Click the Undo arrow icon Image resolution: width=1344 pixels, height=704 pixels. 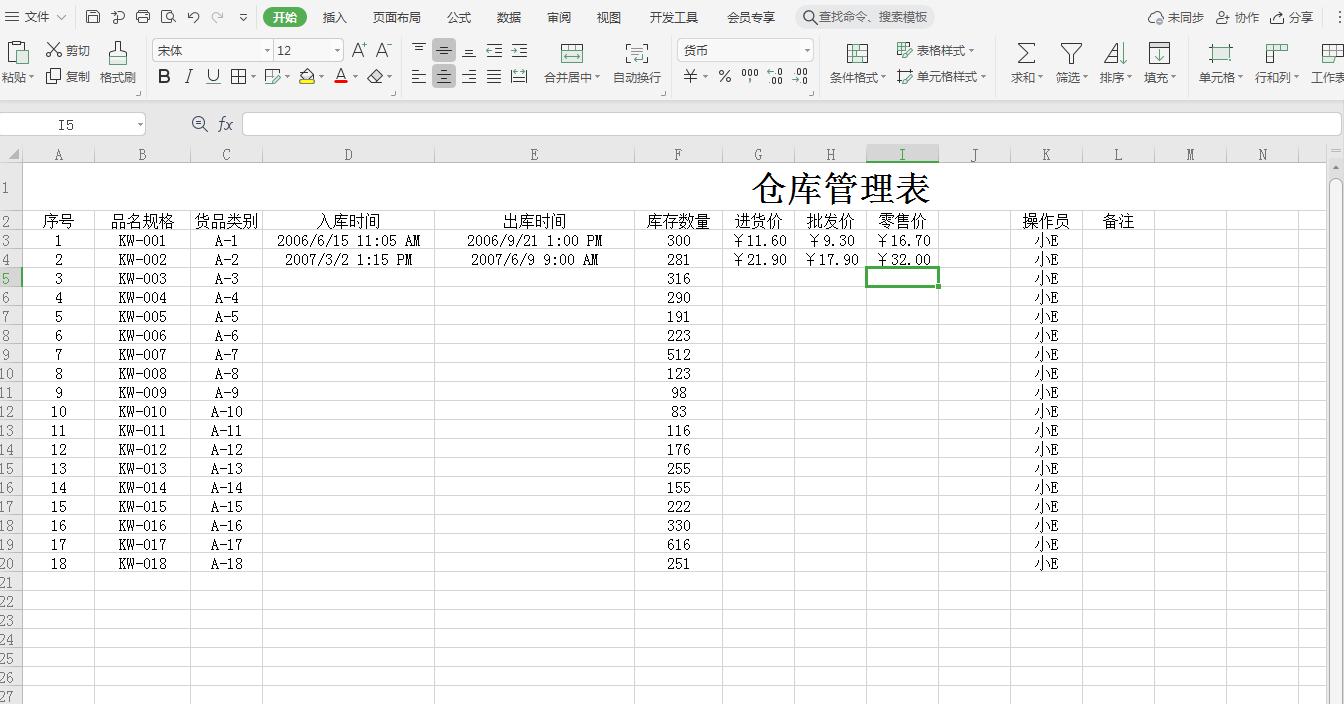191,16
